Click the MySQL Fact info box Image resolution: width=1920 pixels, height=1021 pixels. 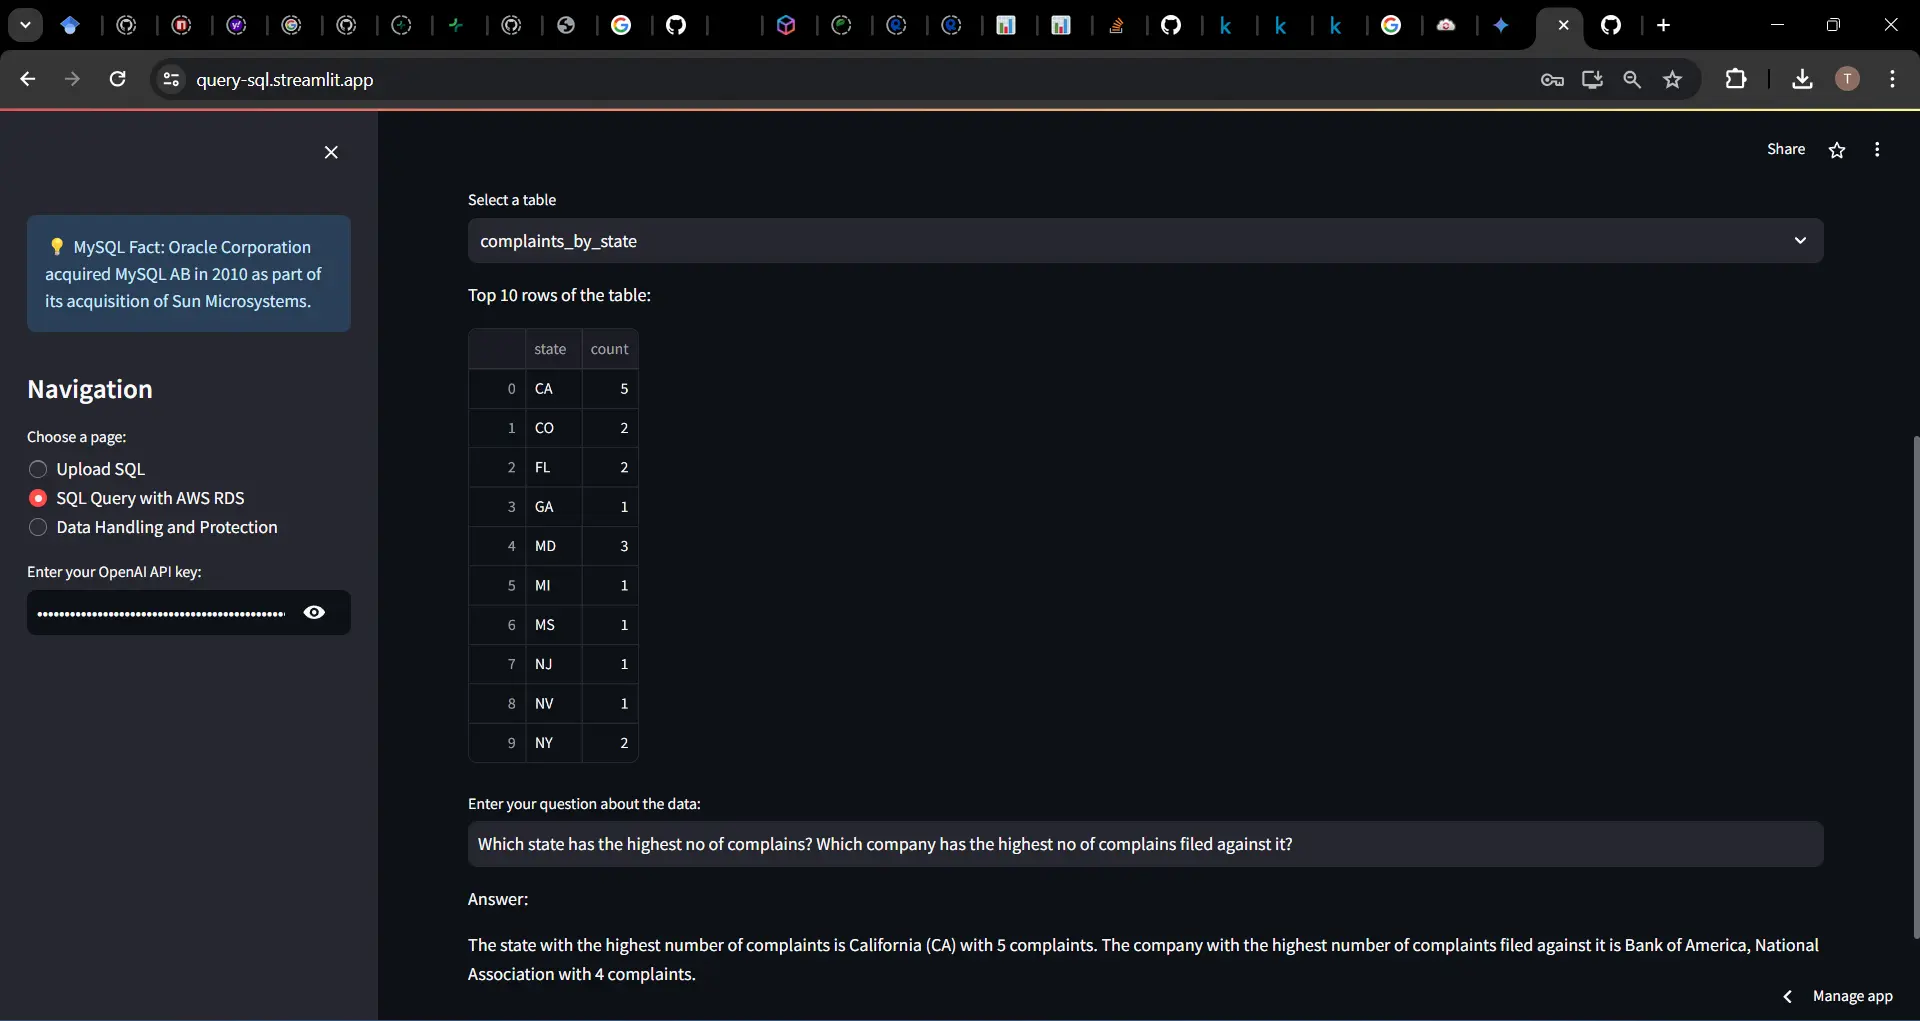(189, 274)
